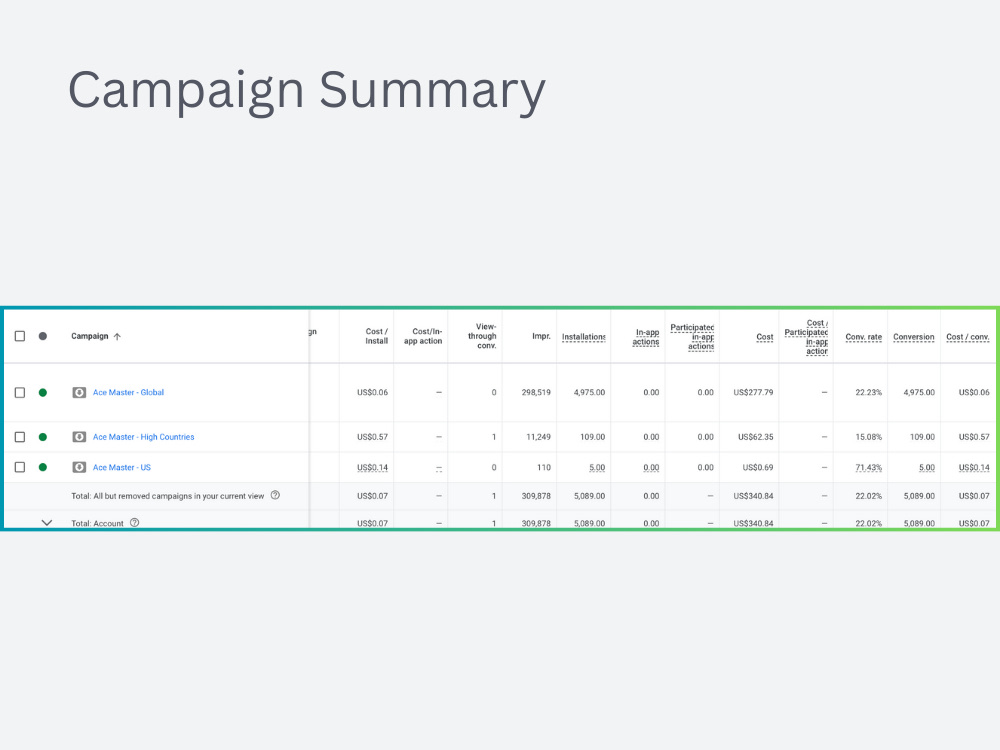1000x750 pixels.
Task: Sort by Cost / conv. column header
Action: tap(967, 337)
